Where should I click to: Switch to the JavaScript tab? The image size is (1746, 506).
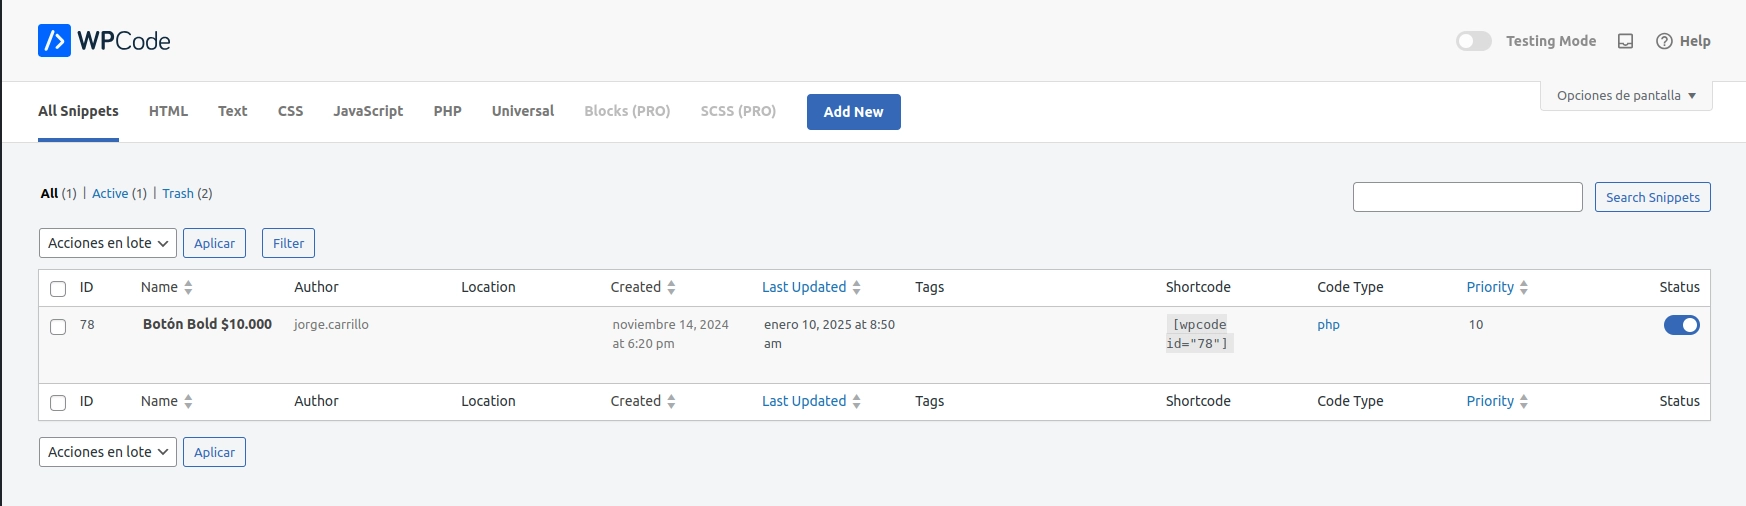coord(368,111)
